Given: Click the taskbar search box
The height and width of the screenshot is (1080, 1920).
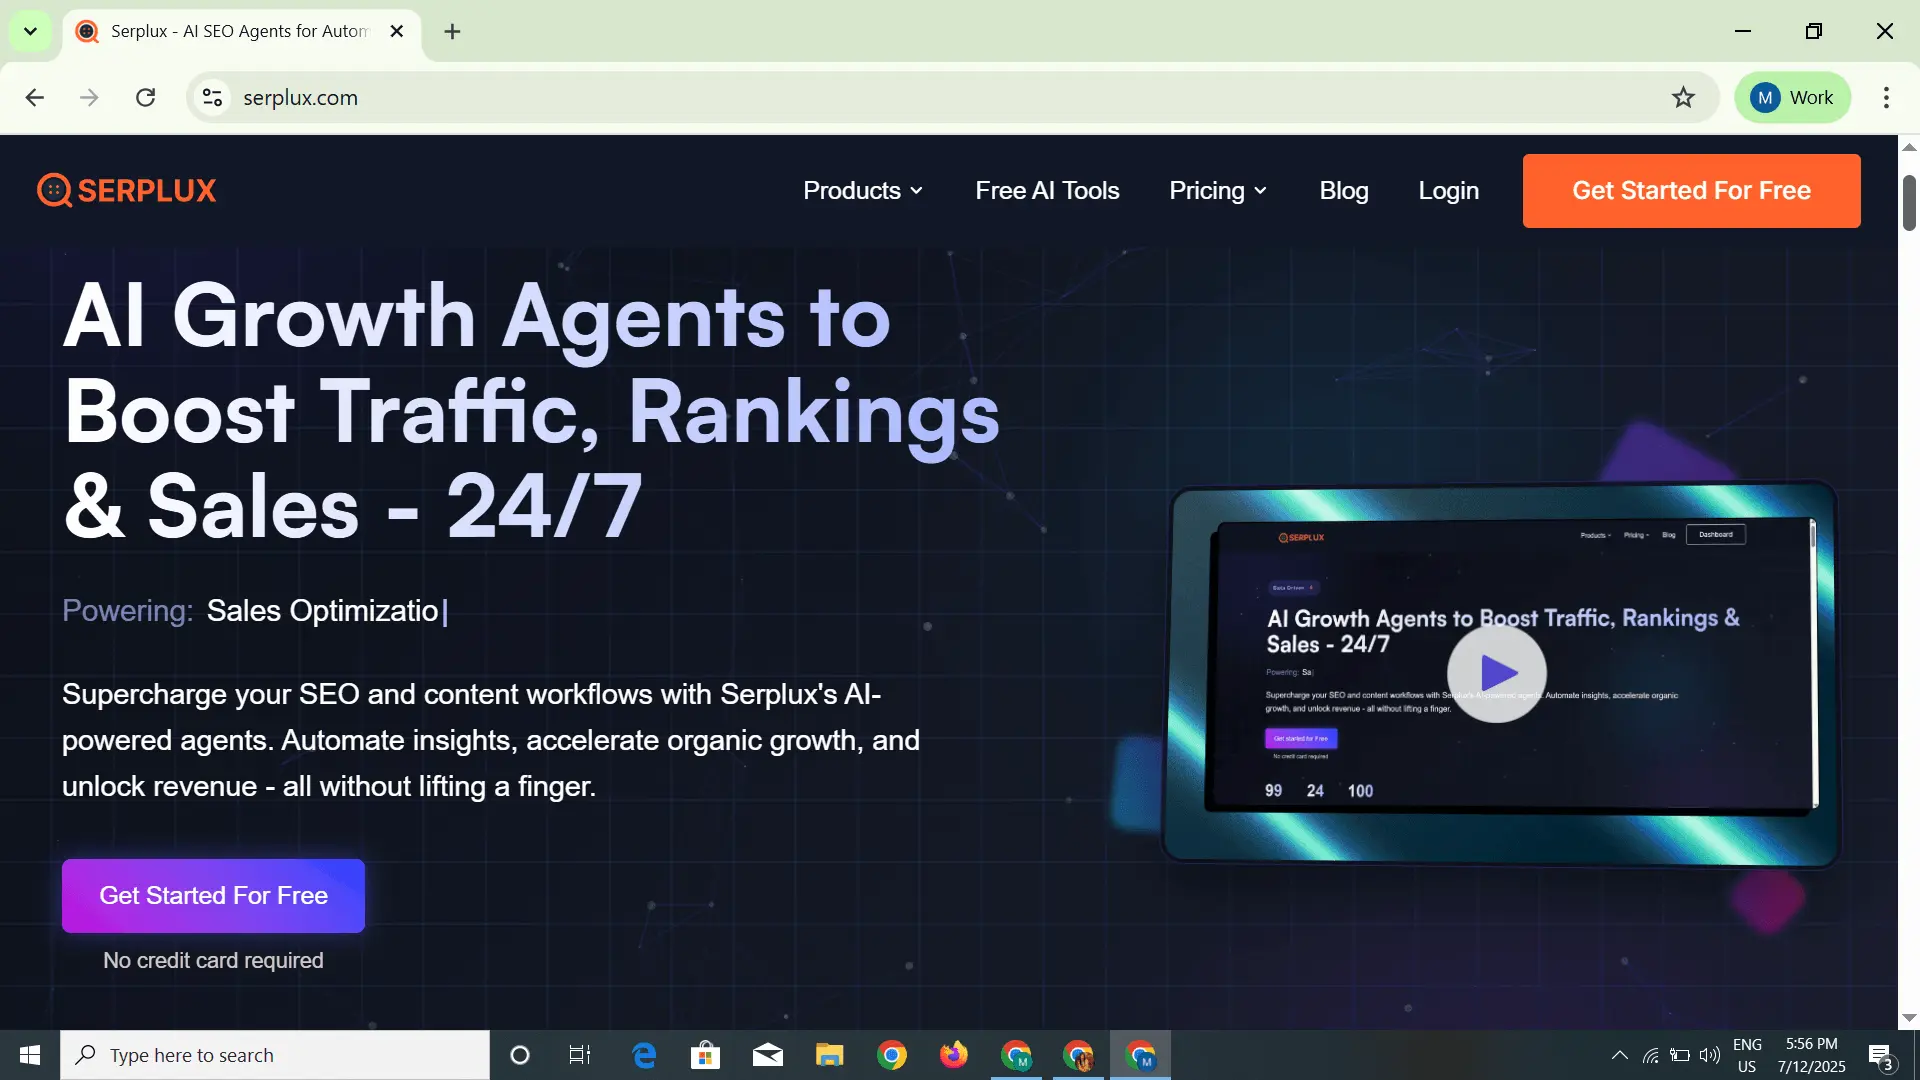Looking at the screenshot, I should pos(275,1055).
